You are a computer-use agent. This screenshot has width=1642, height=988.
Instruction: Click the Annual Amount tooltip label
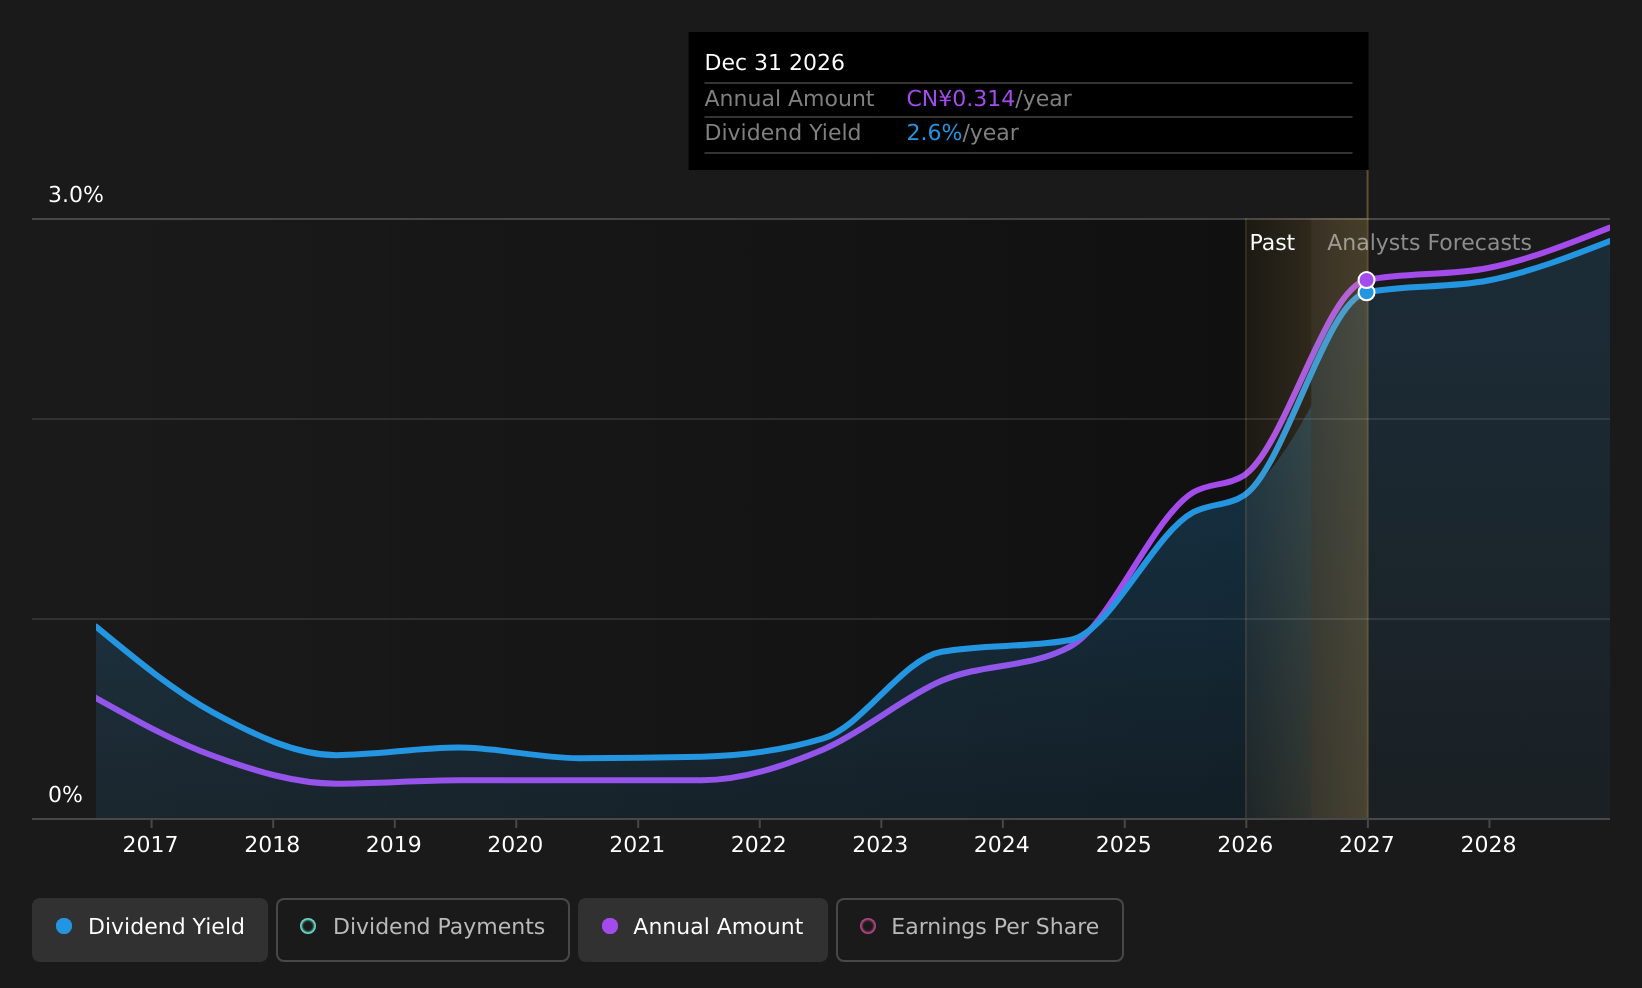[789, 99]
